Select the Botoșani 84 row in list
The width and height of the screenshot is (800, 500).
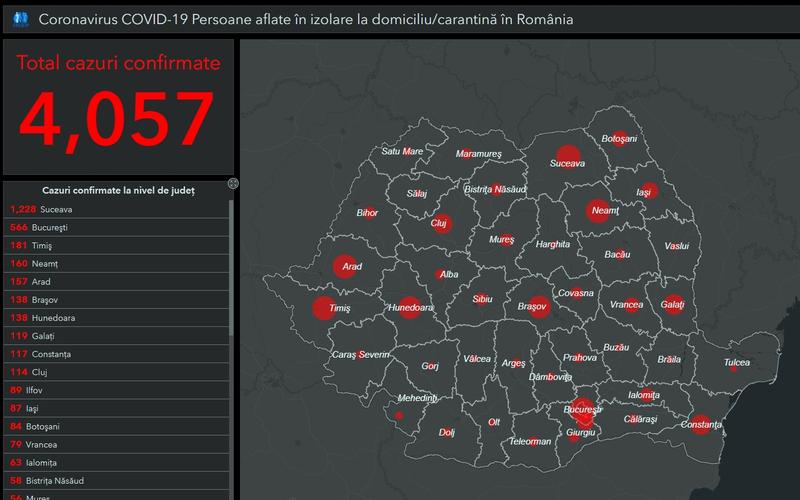point(116,427)
